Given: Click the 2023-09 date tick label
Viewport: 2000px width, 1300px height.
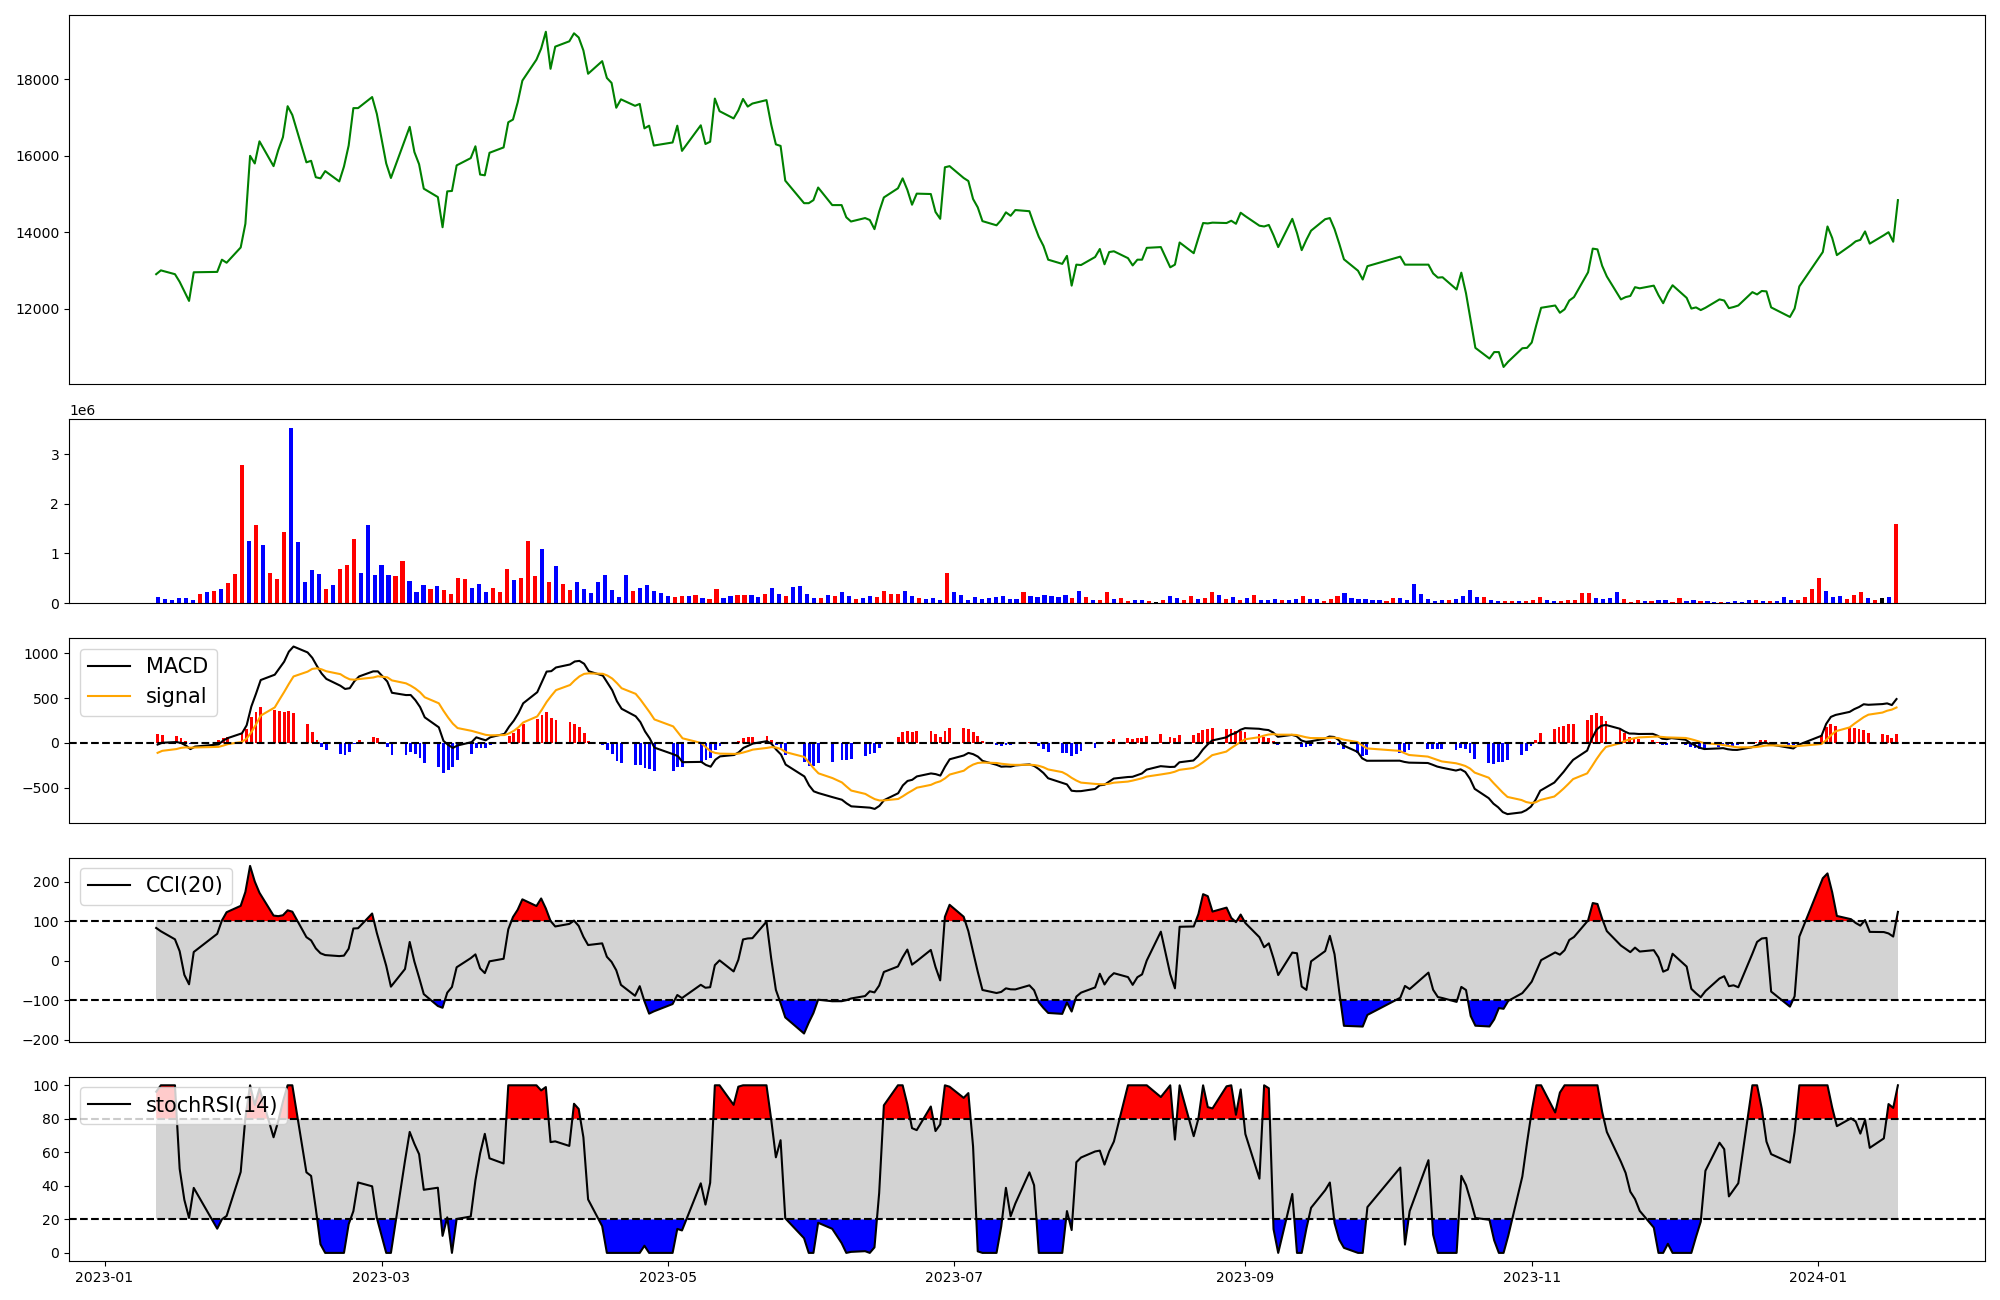Looking at the screenshot, I should click(1244, 1277).
